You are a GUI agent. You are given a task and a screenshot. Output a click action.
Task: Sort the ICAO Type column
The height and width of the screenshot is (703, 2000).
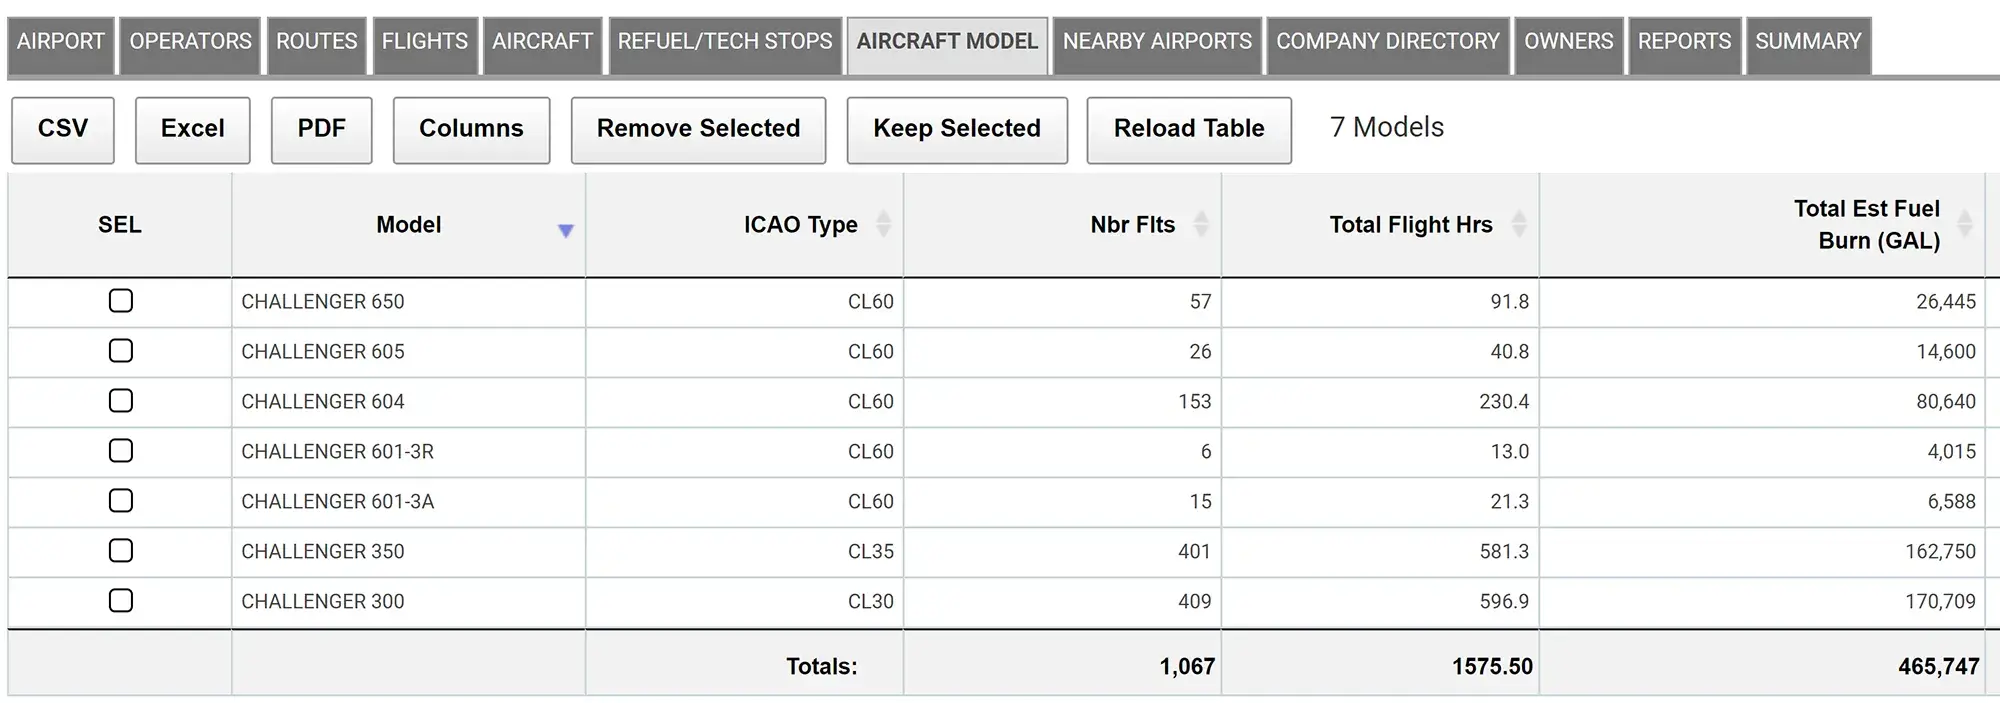(883, 225)
